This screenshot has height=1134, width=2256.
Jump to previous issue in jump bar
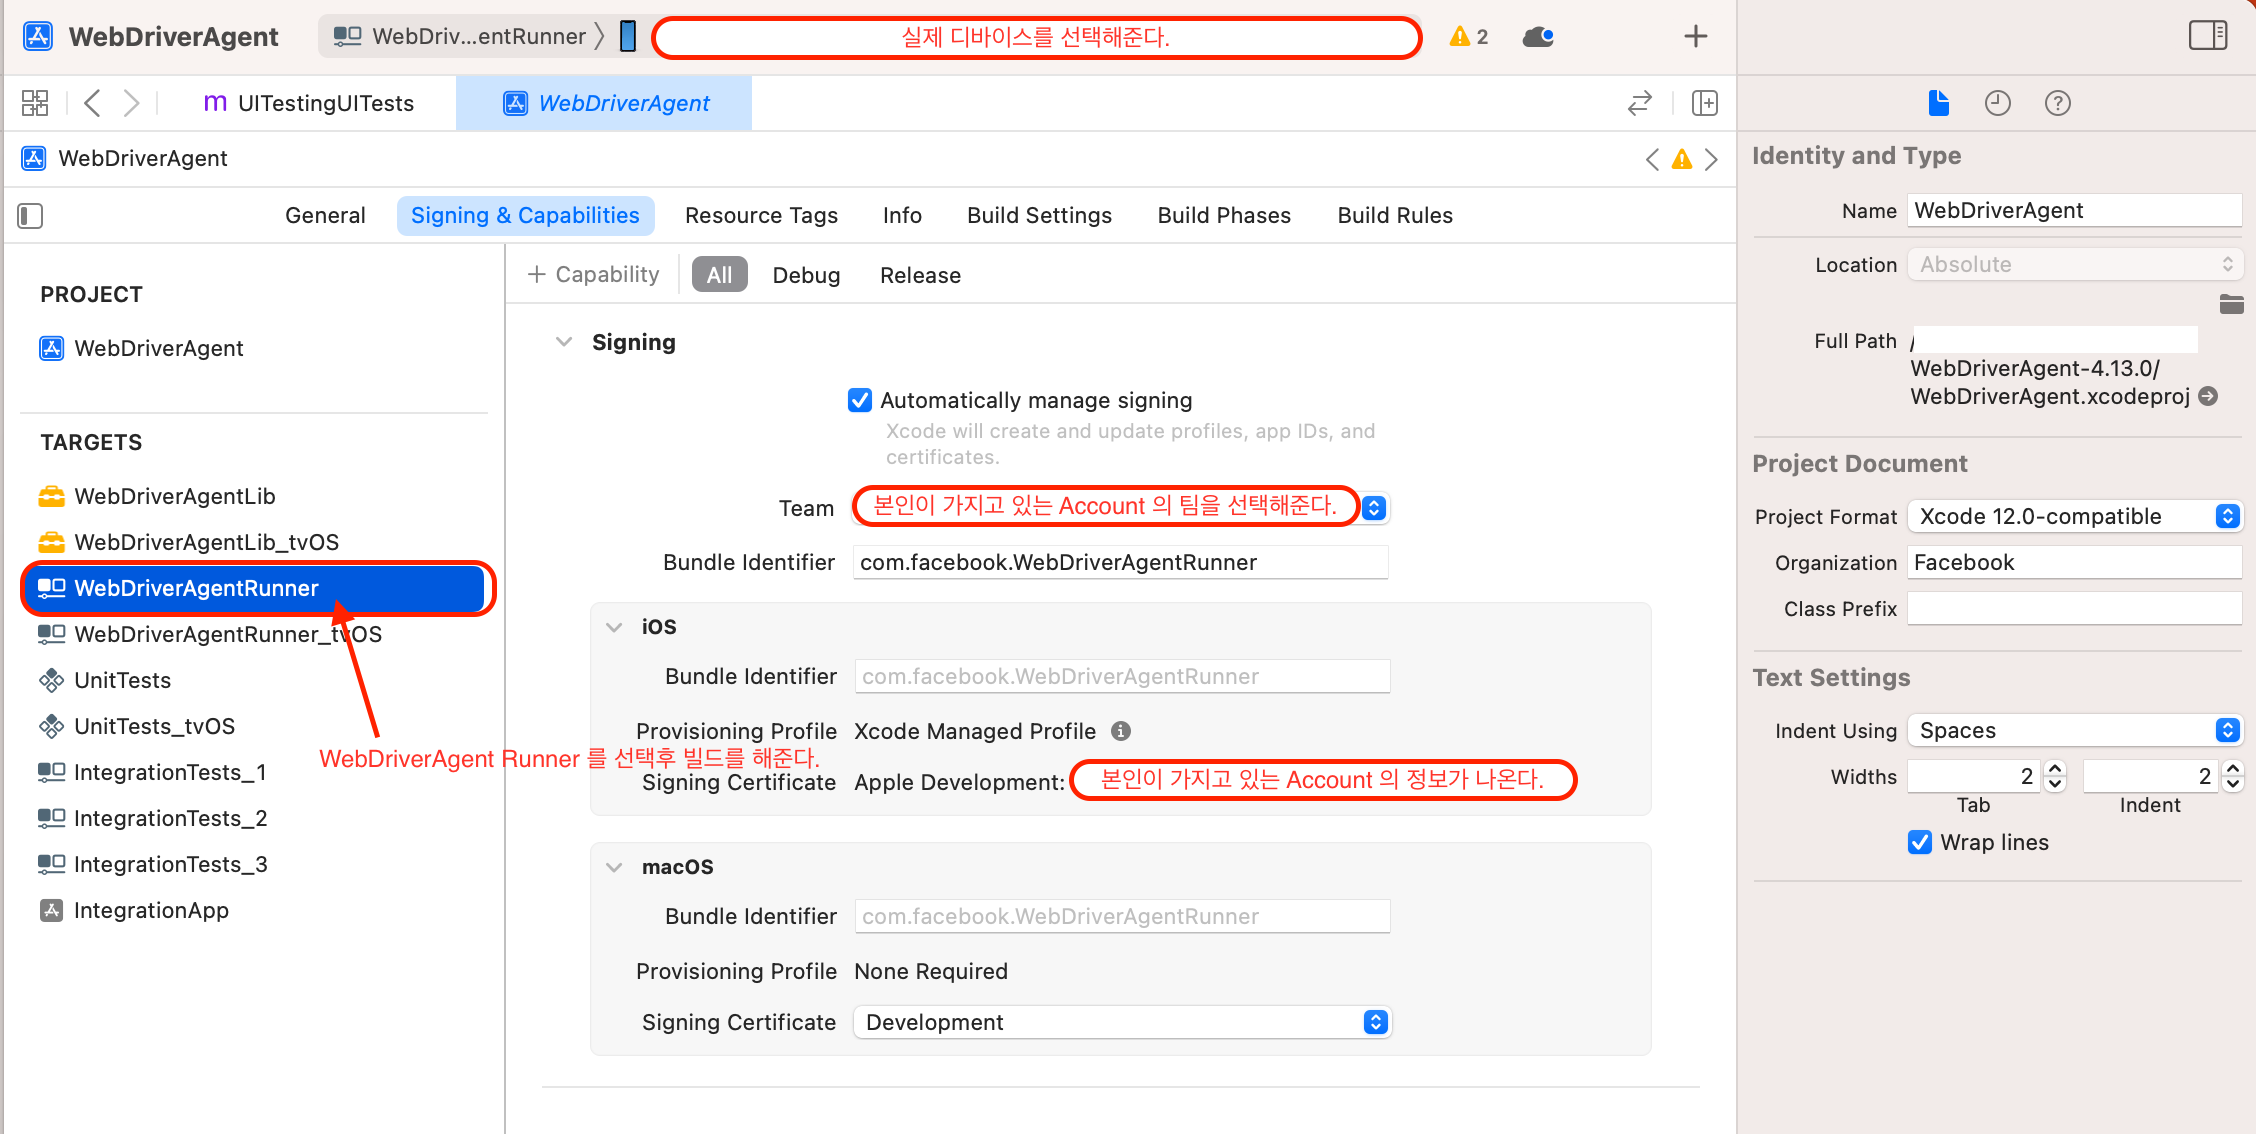coord(1652,159)
